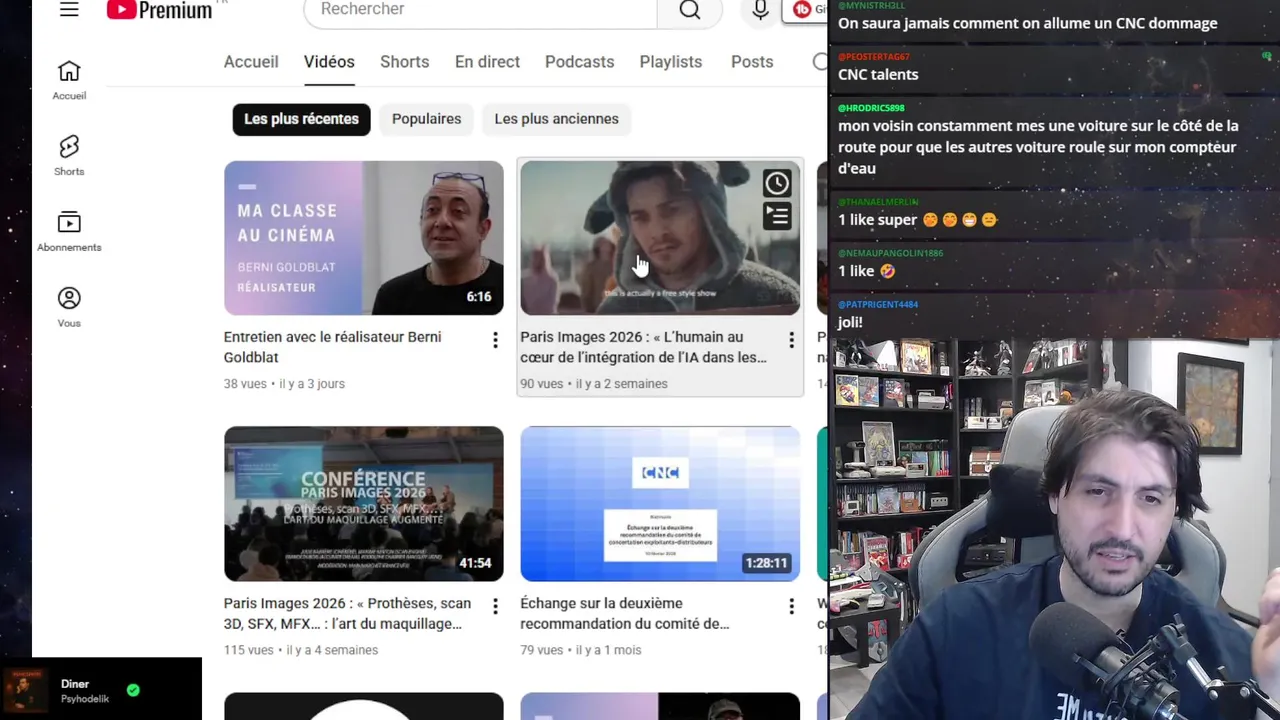Image resolution: width=1280 pixels, height=720 pixels.
Task: Select the Vidéos channel tab
Action: [329, 62]
